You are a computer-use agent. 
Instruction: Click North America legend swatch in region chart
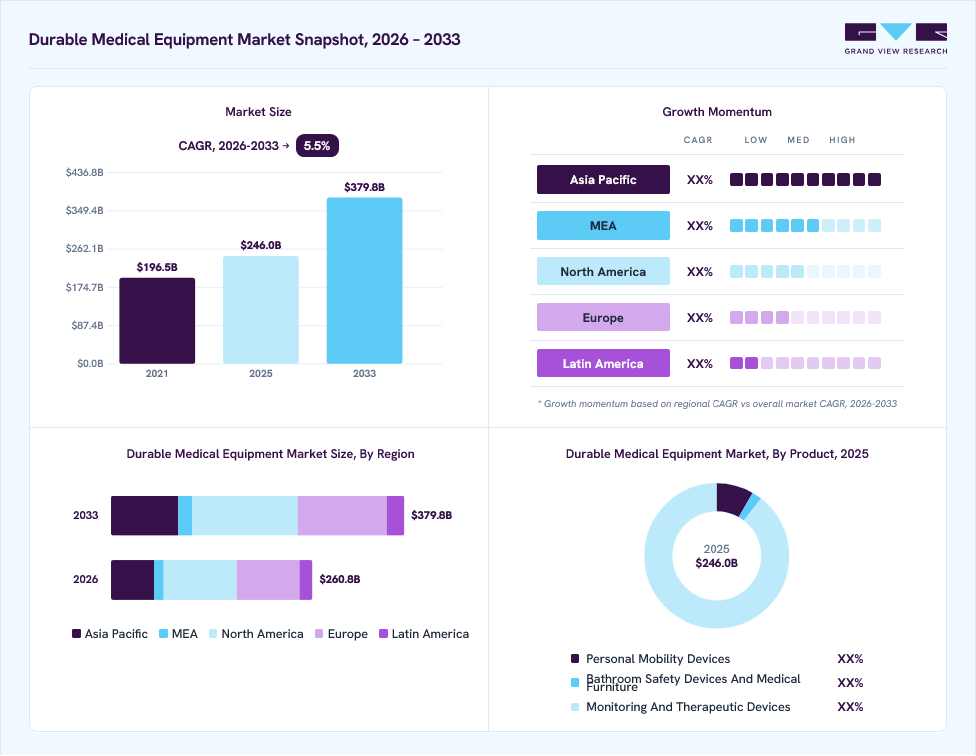click(213, 634)
